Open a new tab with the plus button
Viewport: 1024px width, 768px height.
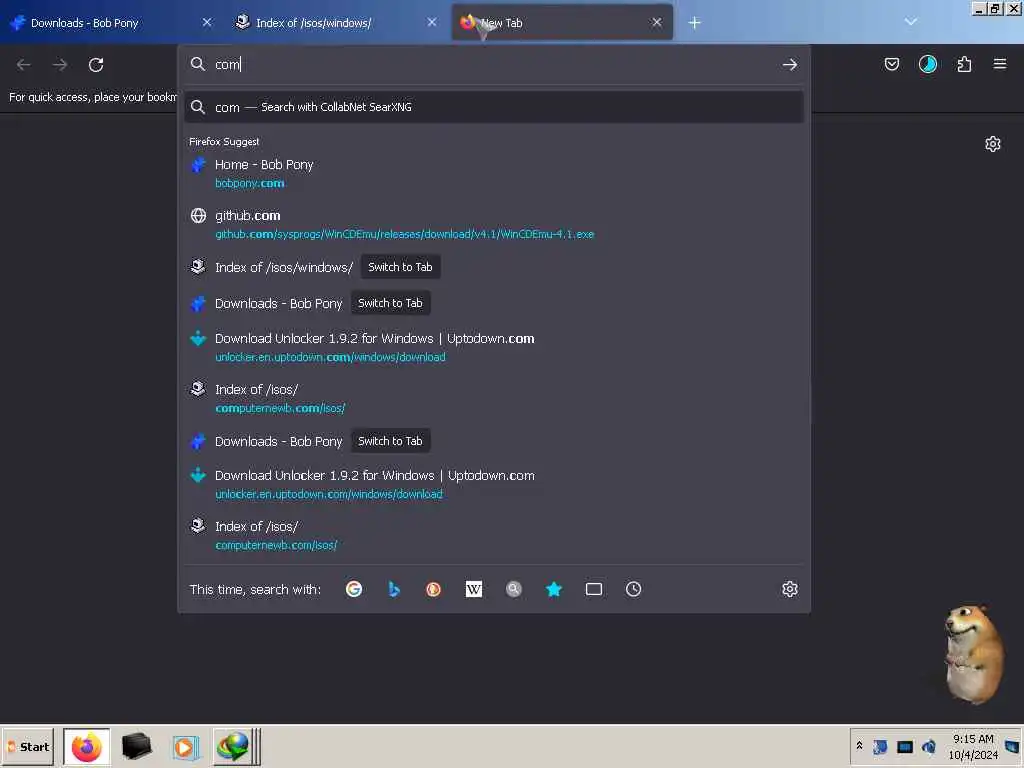(x=694, y=23)
